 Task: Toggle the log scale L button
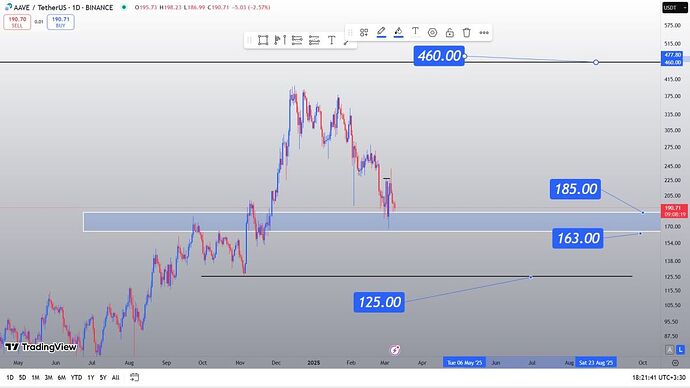(680, 350)
